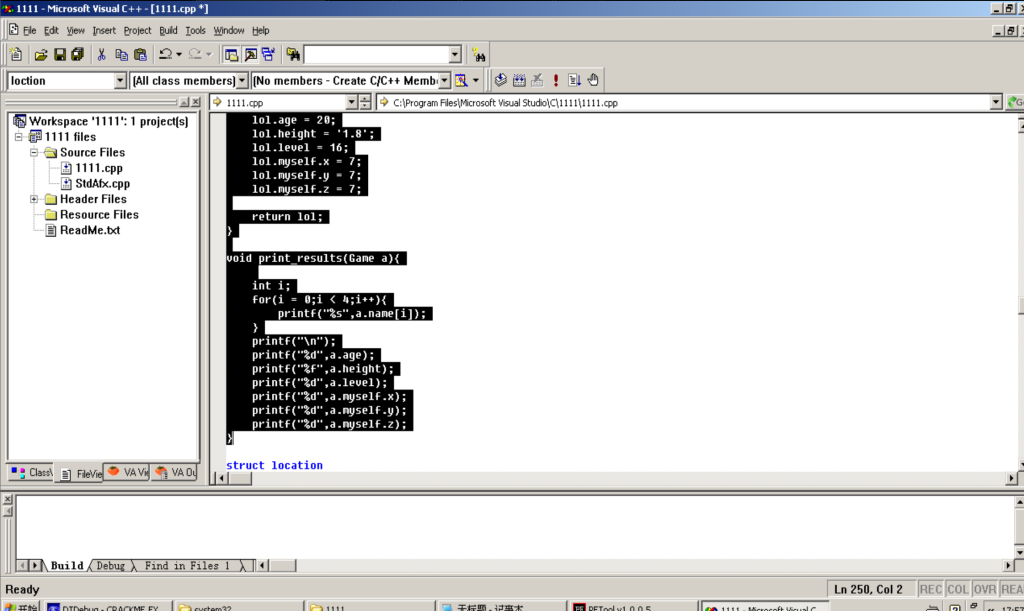This screenshot has height=611, width=1024.
Task: Click the red exclamation Execute Program icon
Action: tap(555, 80)
